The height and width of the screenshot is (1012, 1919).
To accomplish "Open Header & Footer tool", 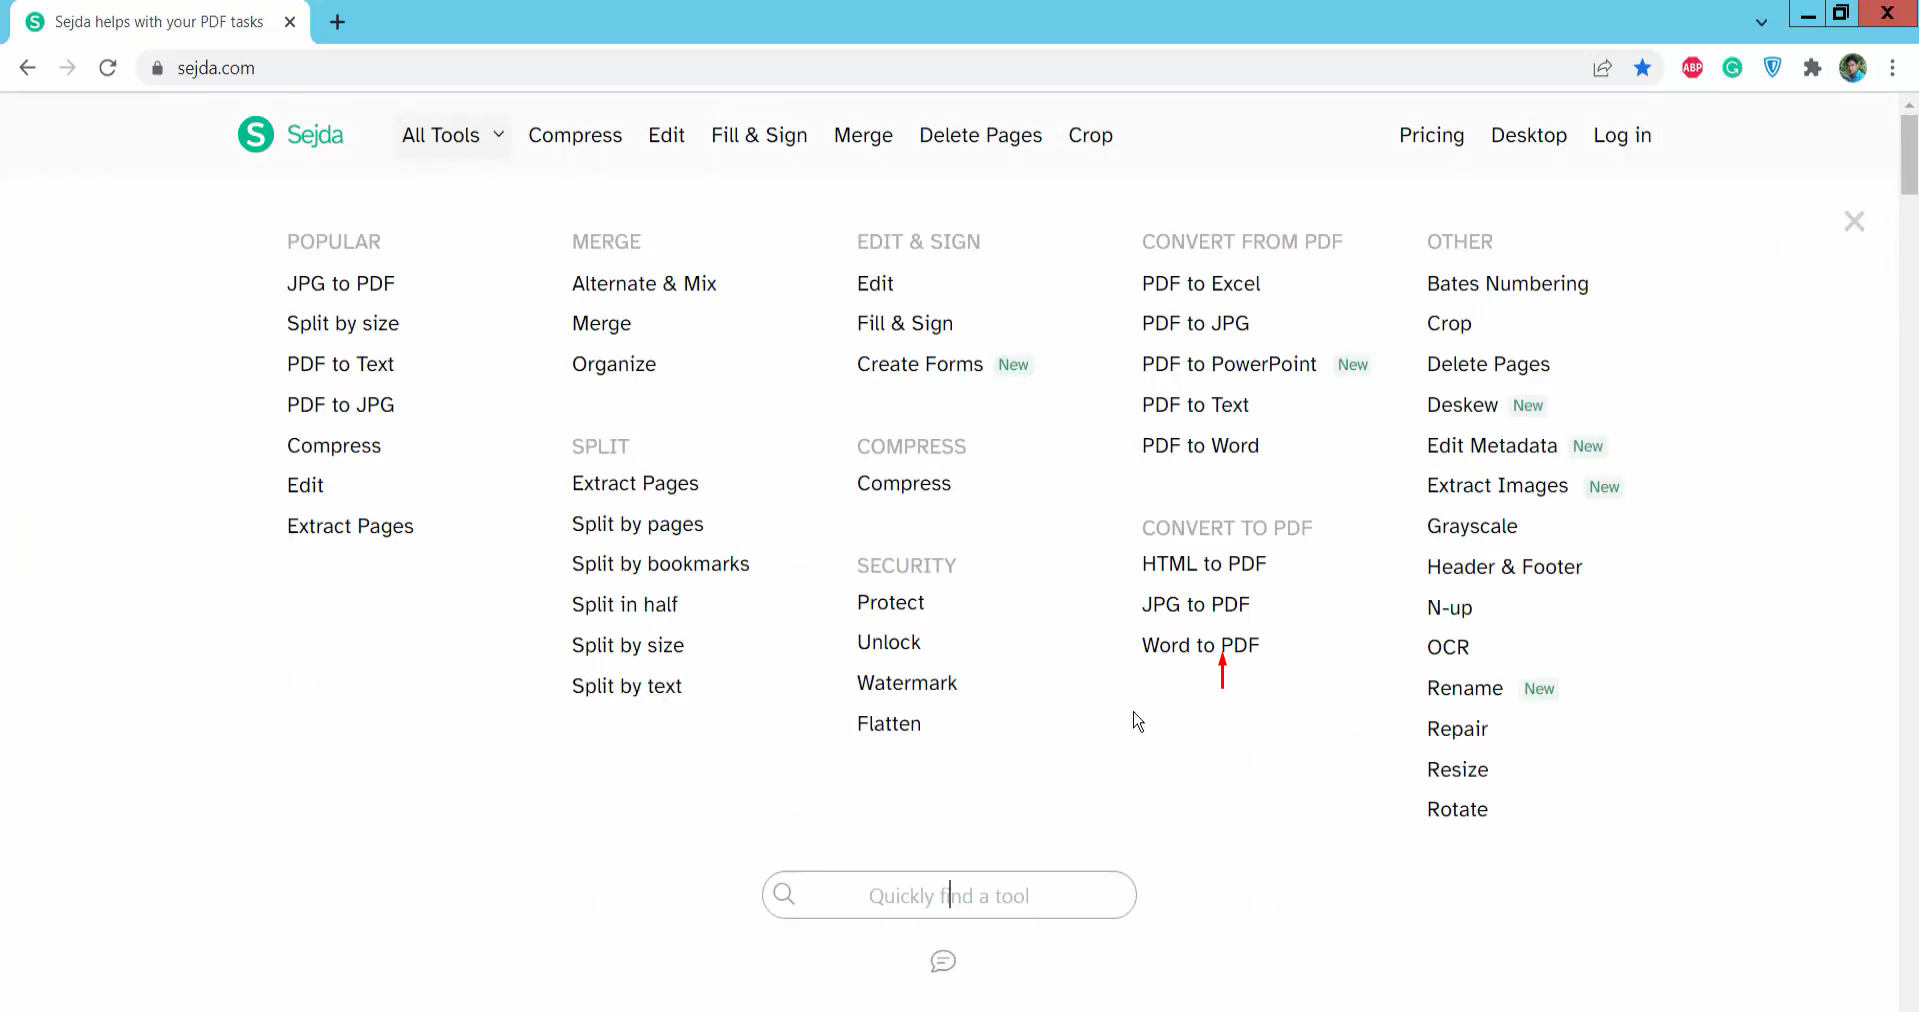I will pos(1504,567).
